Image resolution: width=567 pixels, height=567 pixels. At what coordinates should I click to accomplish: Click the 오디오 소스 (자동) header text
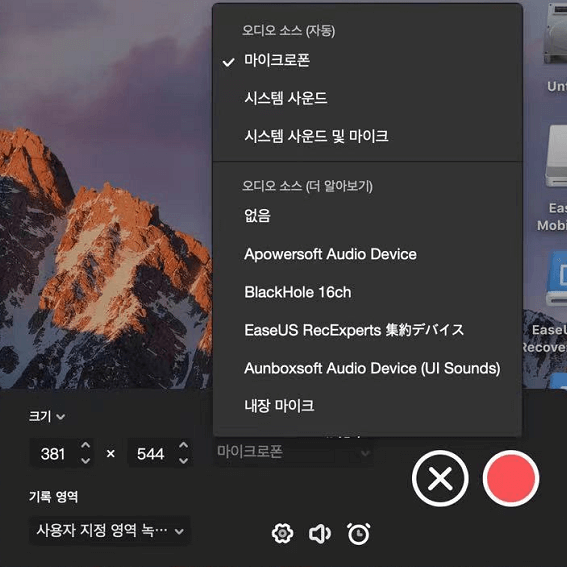(289, 31)
